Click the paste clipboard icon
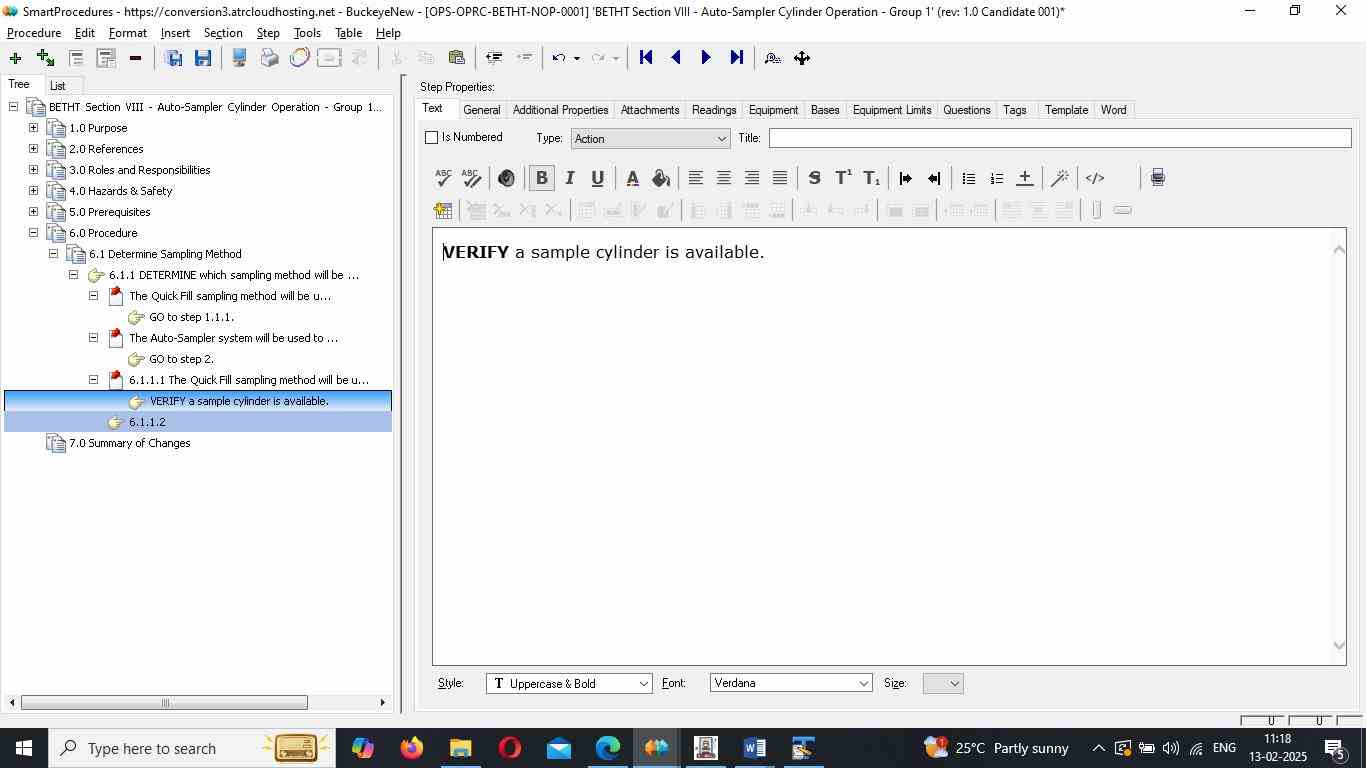1366x768 pixels. click(457, 58)
